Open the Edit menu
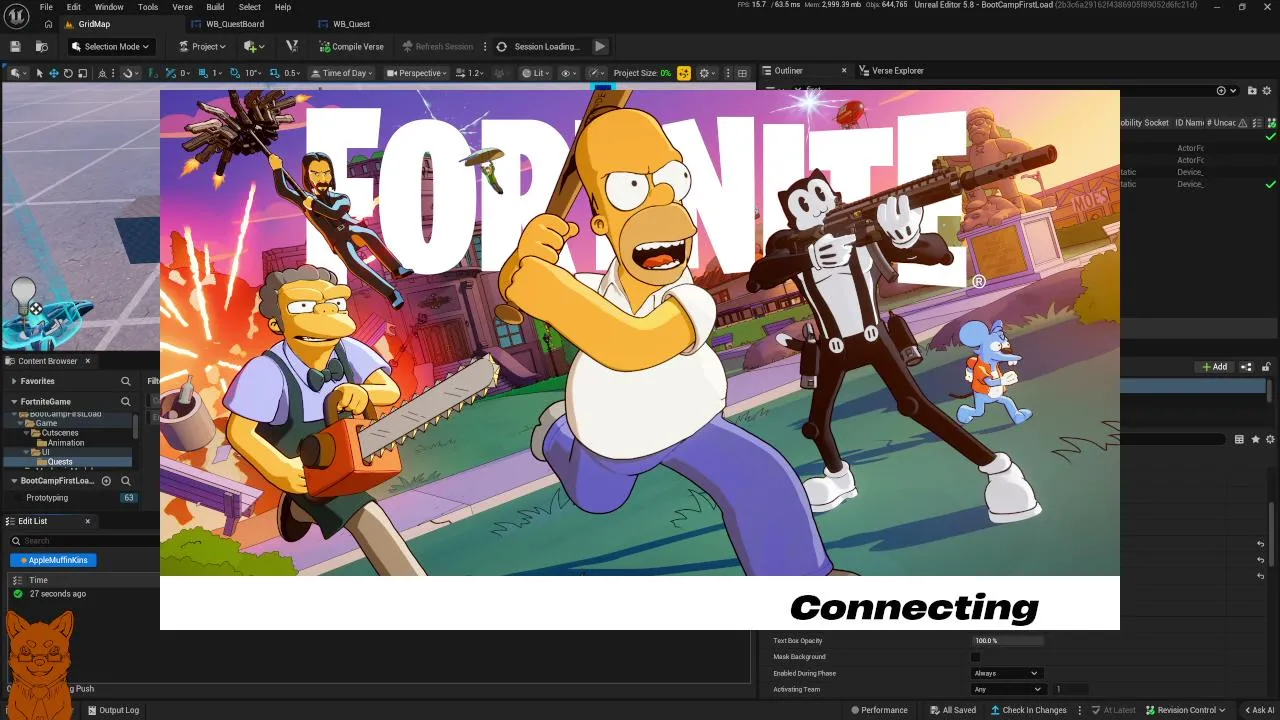This screenshot has width=1280, height=720. [x=74, y=7]
